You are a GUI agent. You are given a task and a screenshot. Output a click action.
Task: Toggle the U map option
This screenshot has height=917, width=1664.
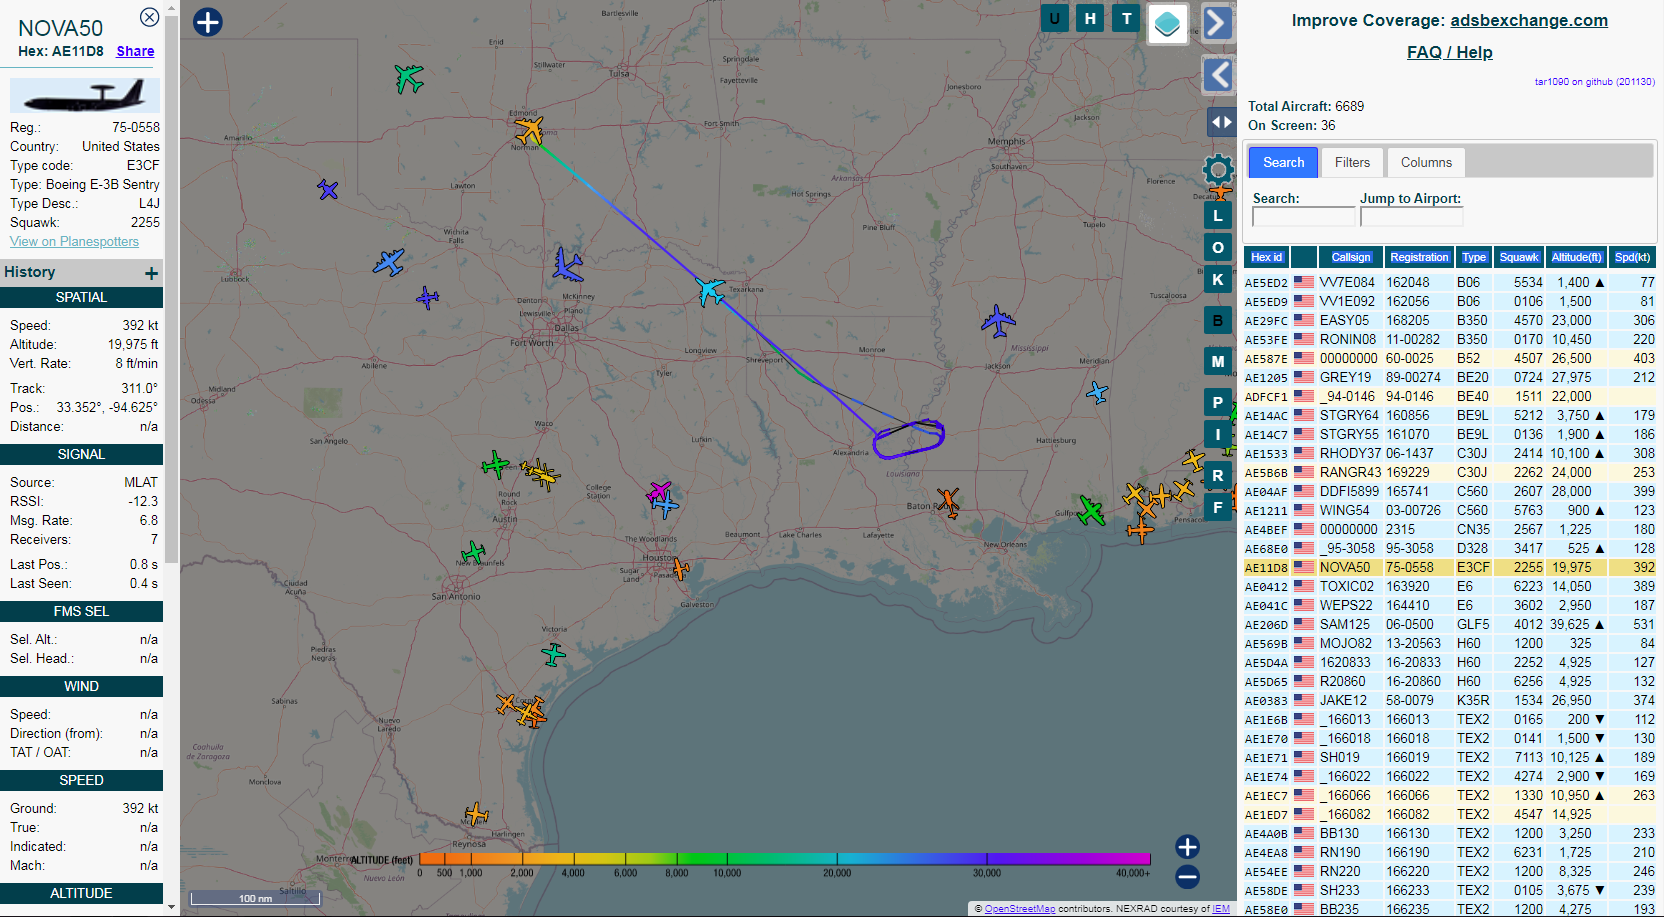[x=1054, y=18]
